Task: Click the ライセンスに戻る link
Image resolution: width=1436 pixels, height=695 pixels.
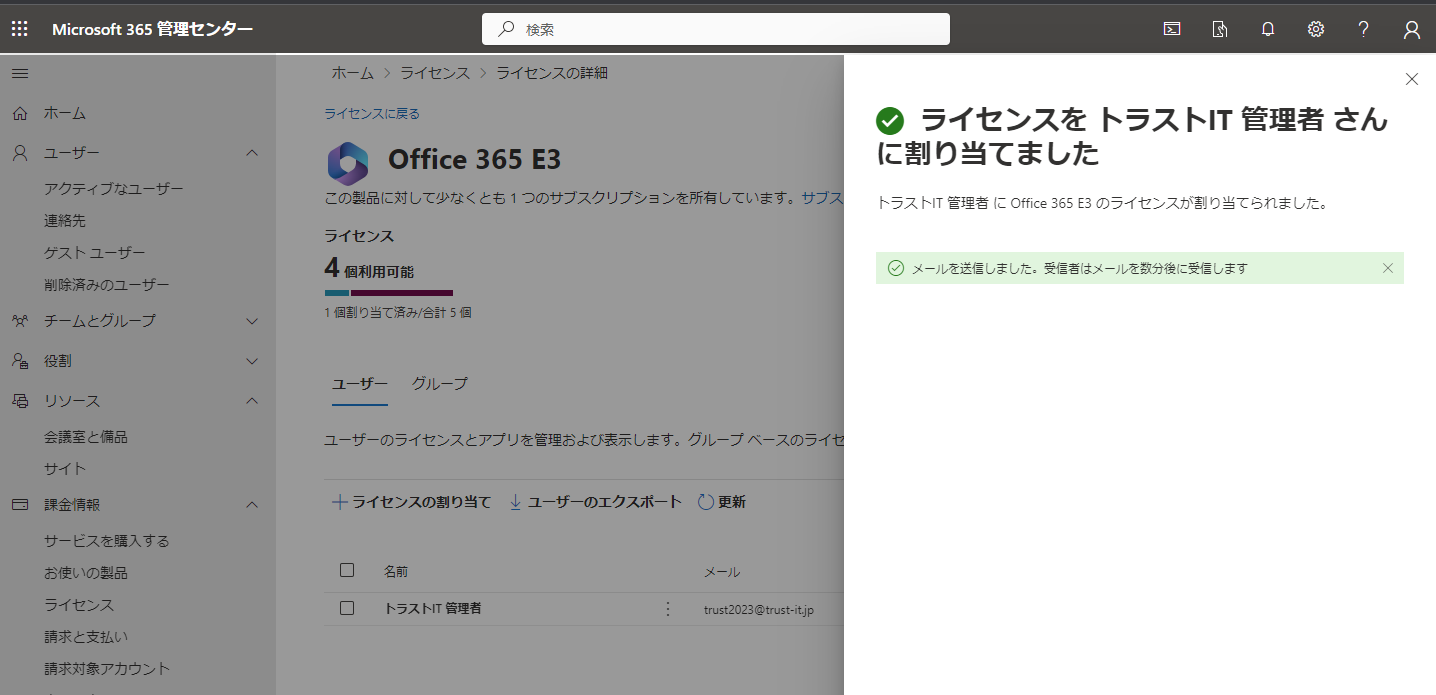Action: pos(372,113)
